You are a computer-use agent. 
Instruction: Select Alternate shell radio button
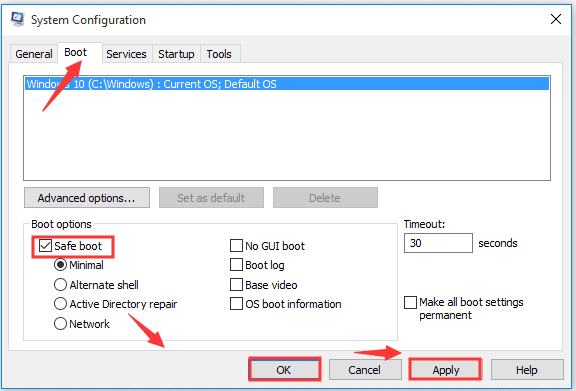[x=60, y=285]
